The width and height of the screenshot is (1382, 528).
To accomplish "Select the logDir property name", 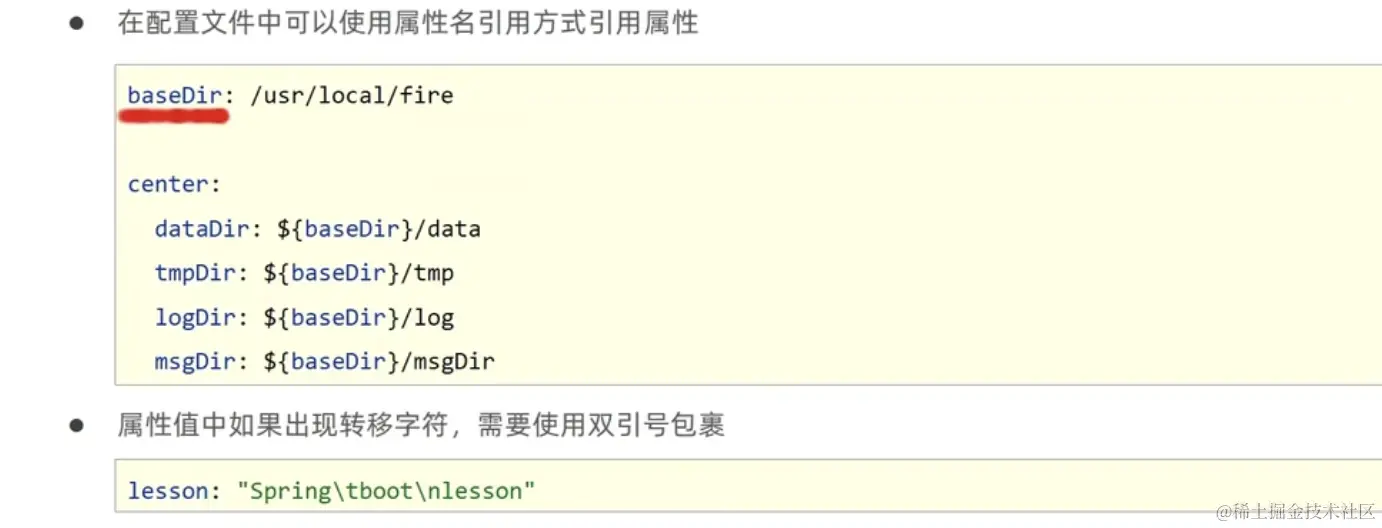I will coord(194,318).
